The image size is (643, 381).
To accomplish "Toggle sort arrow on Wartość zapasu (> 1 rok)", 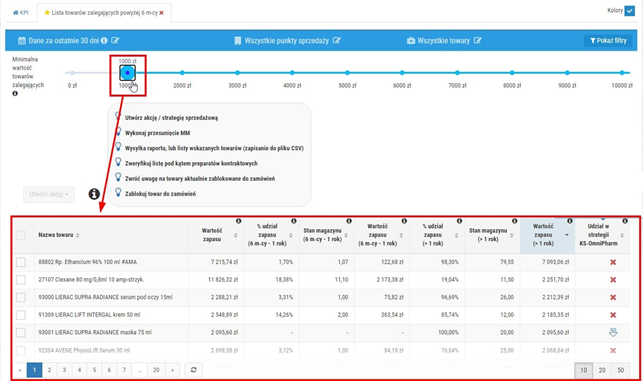I will pos(567,235).
